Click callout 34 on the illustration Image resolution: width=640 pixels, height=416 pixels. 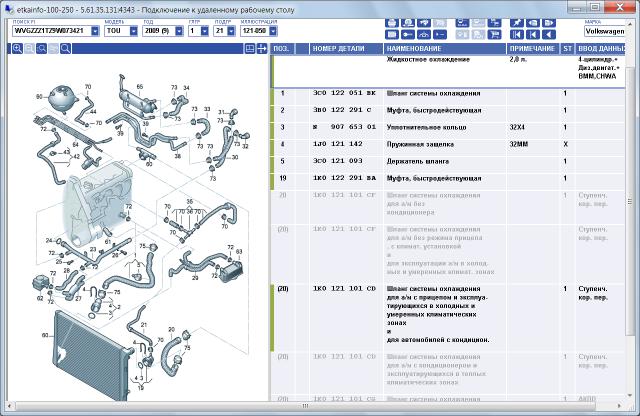(186, 88)
